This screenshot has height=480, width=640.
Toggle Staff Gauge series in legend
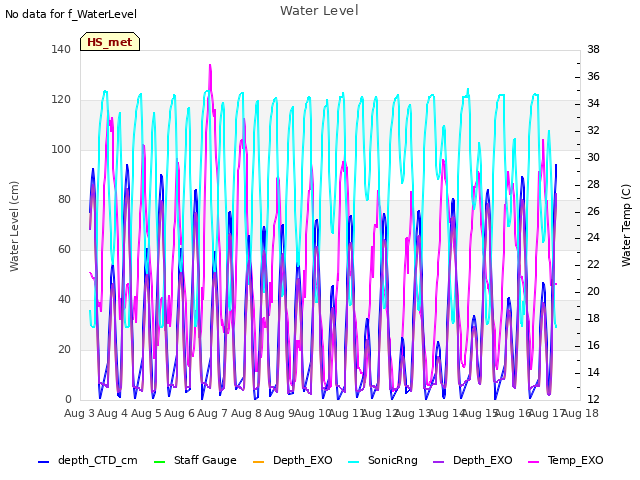[195, 460]
